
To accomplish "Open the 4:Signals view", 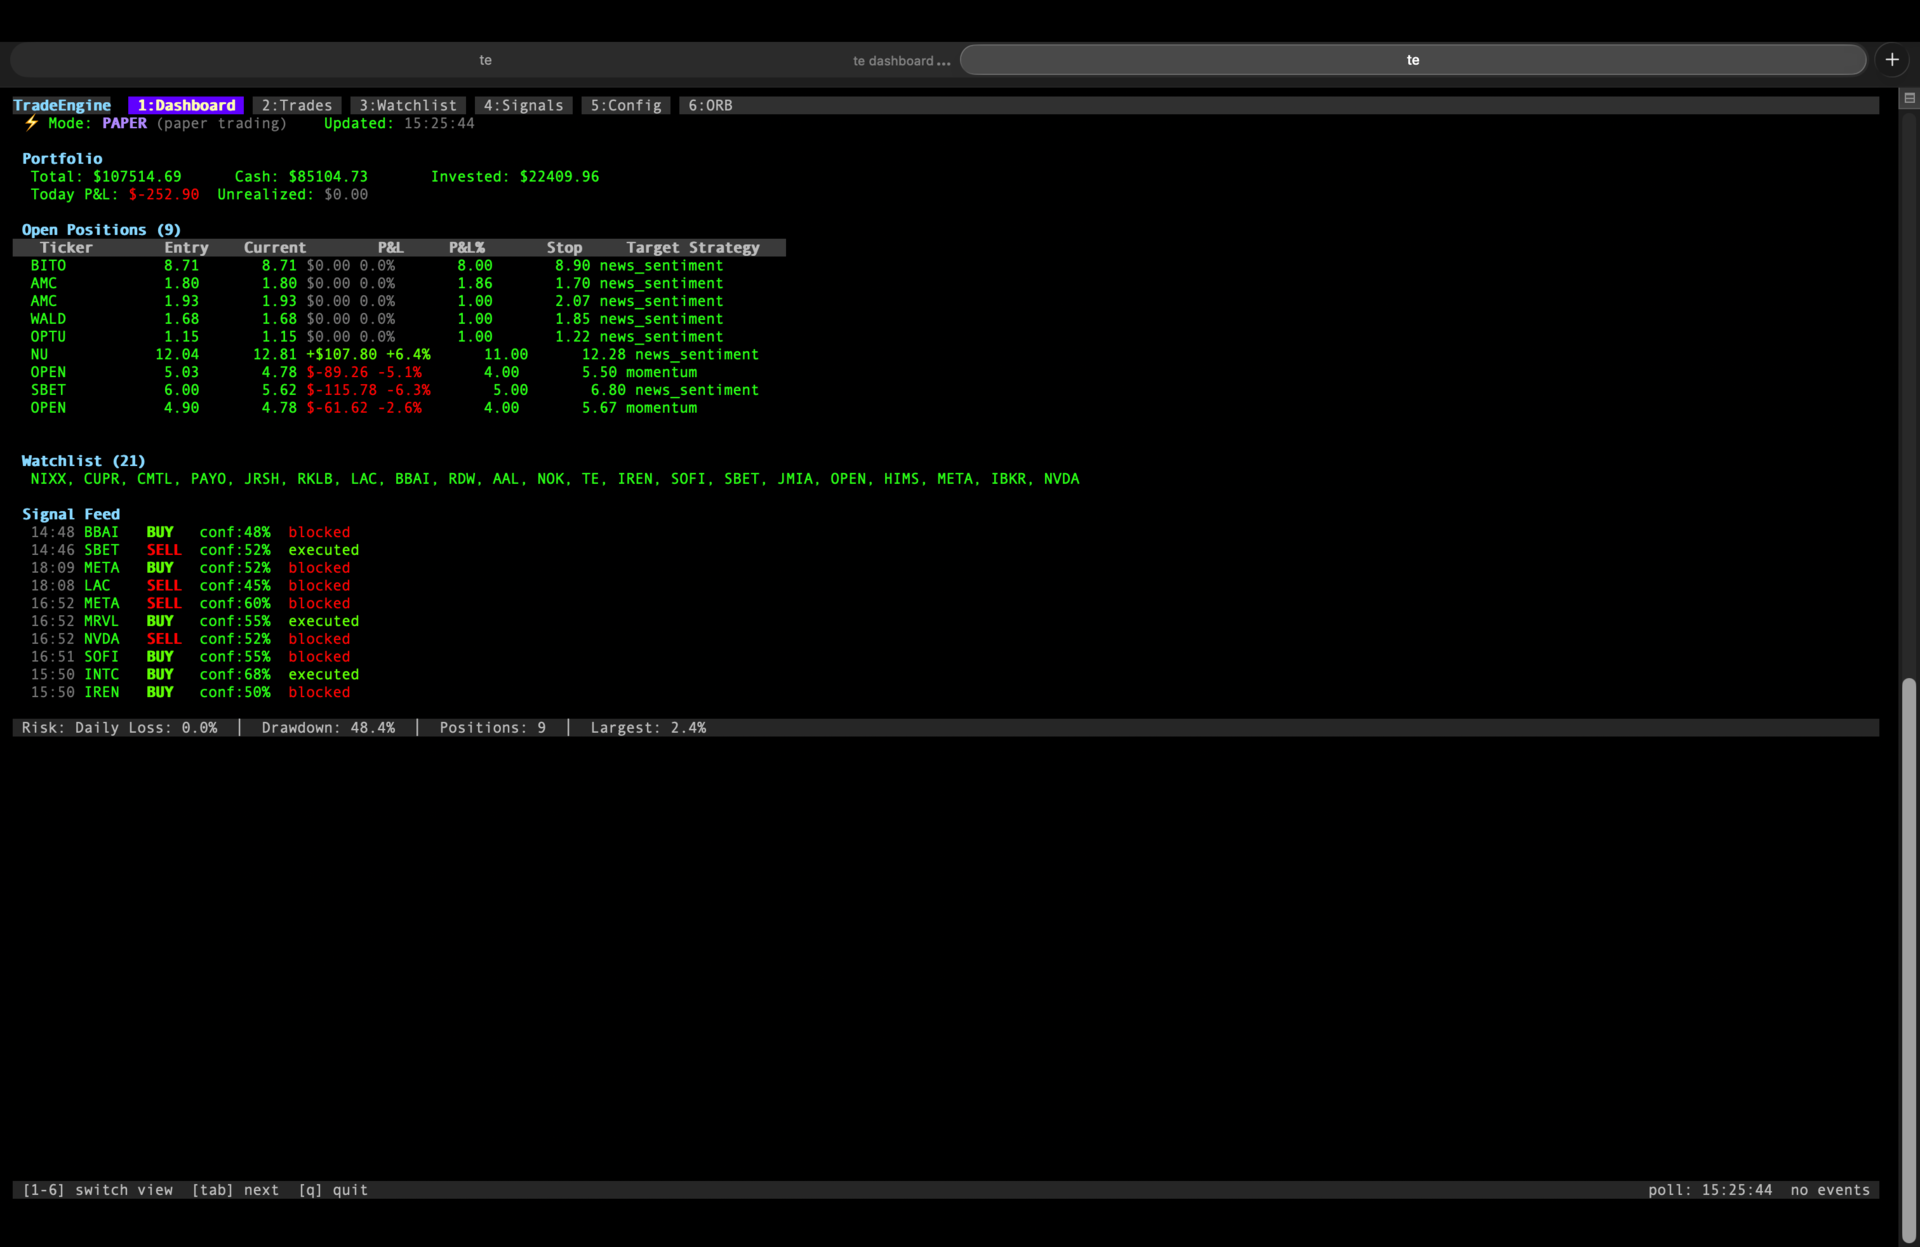I will click(x=524, y=105).
